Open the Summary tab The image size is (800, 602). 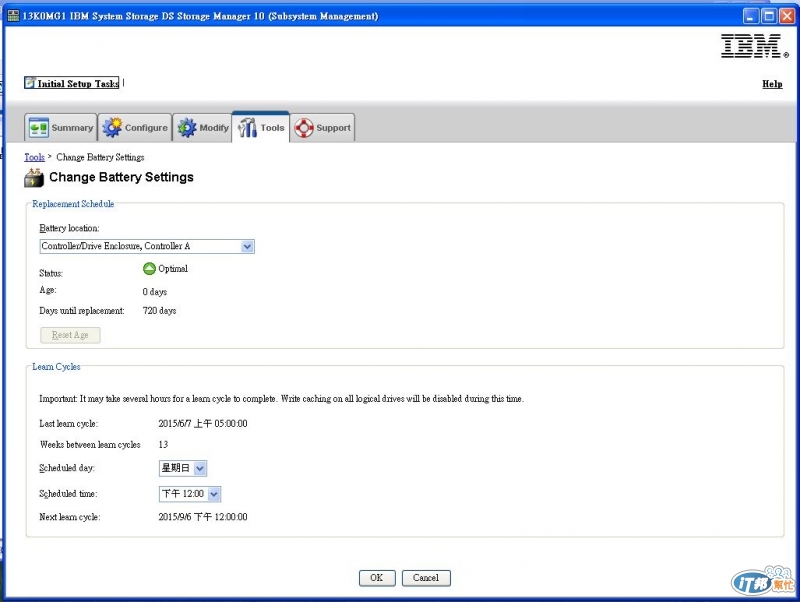coord(61,128)
